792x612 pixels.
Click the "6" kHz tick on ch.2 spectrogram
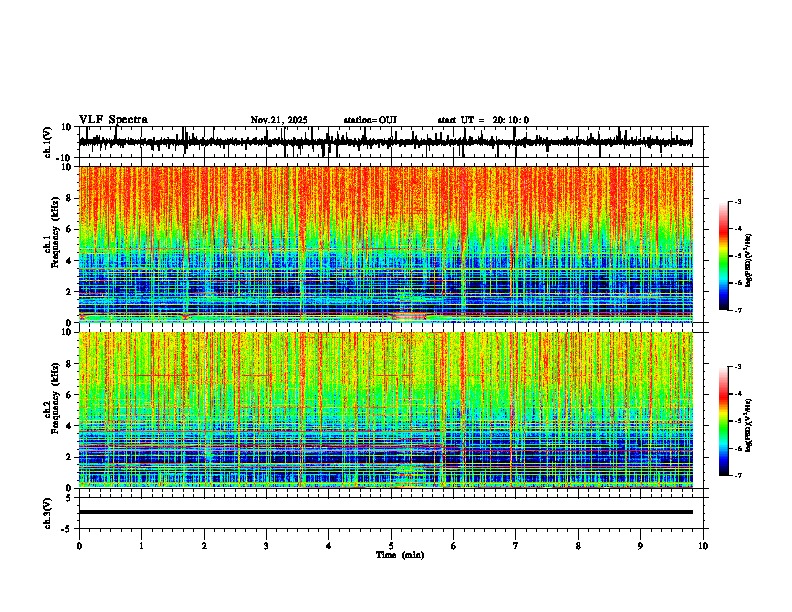(70, 394)
